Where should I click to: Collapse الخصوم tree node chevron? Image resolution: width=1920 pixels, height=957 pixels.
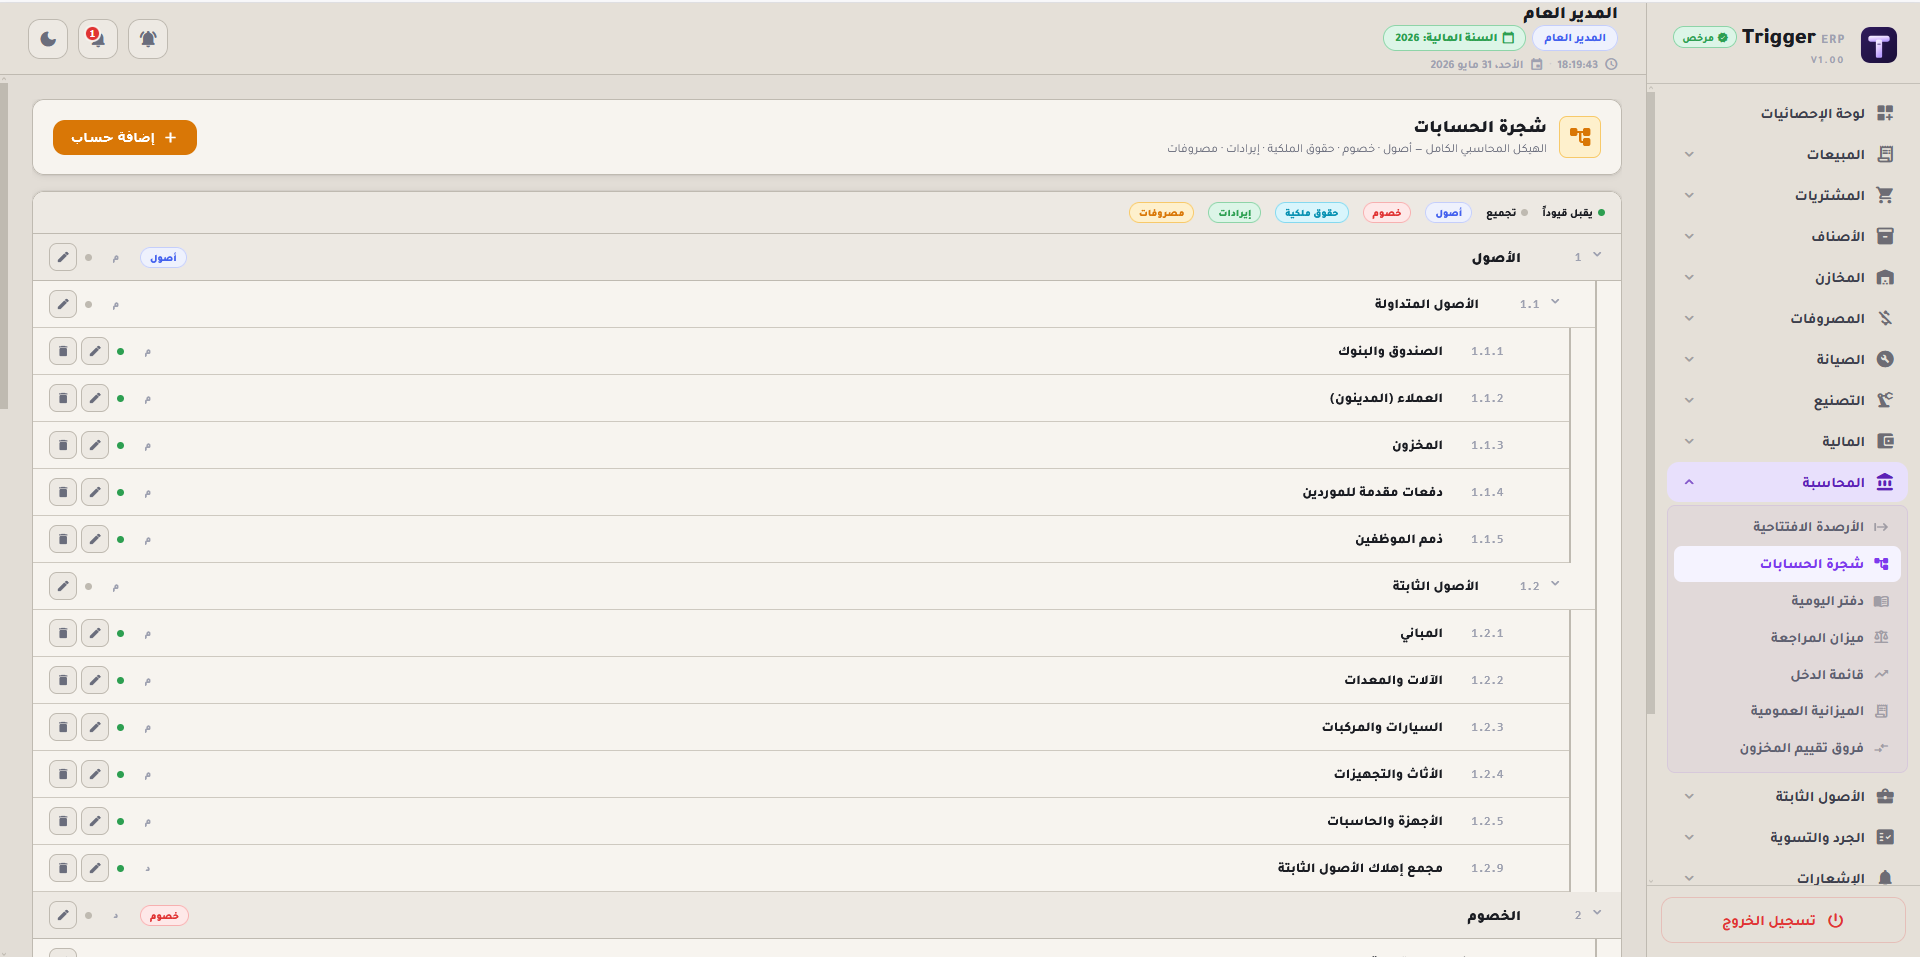pos(1597,913)
